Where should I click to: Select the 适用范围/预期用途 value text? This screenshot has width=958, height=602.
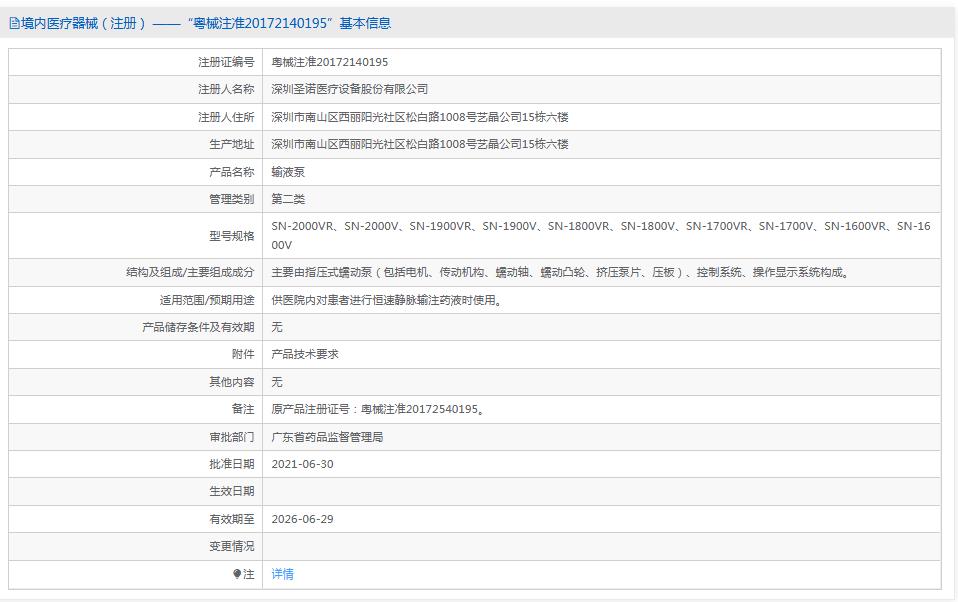[387, 300]
